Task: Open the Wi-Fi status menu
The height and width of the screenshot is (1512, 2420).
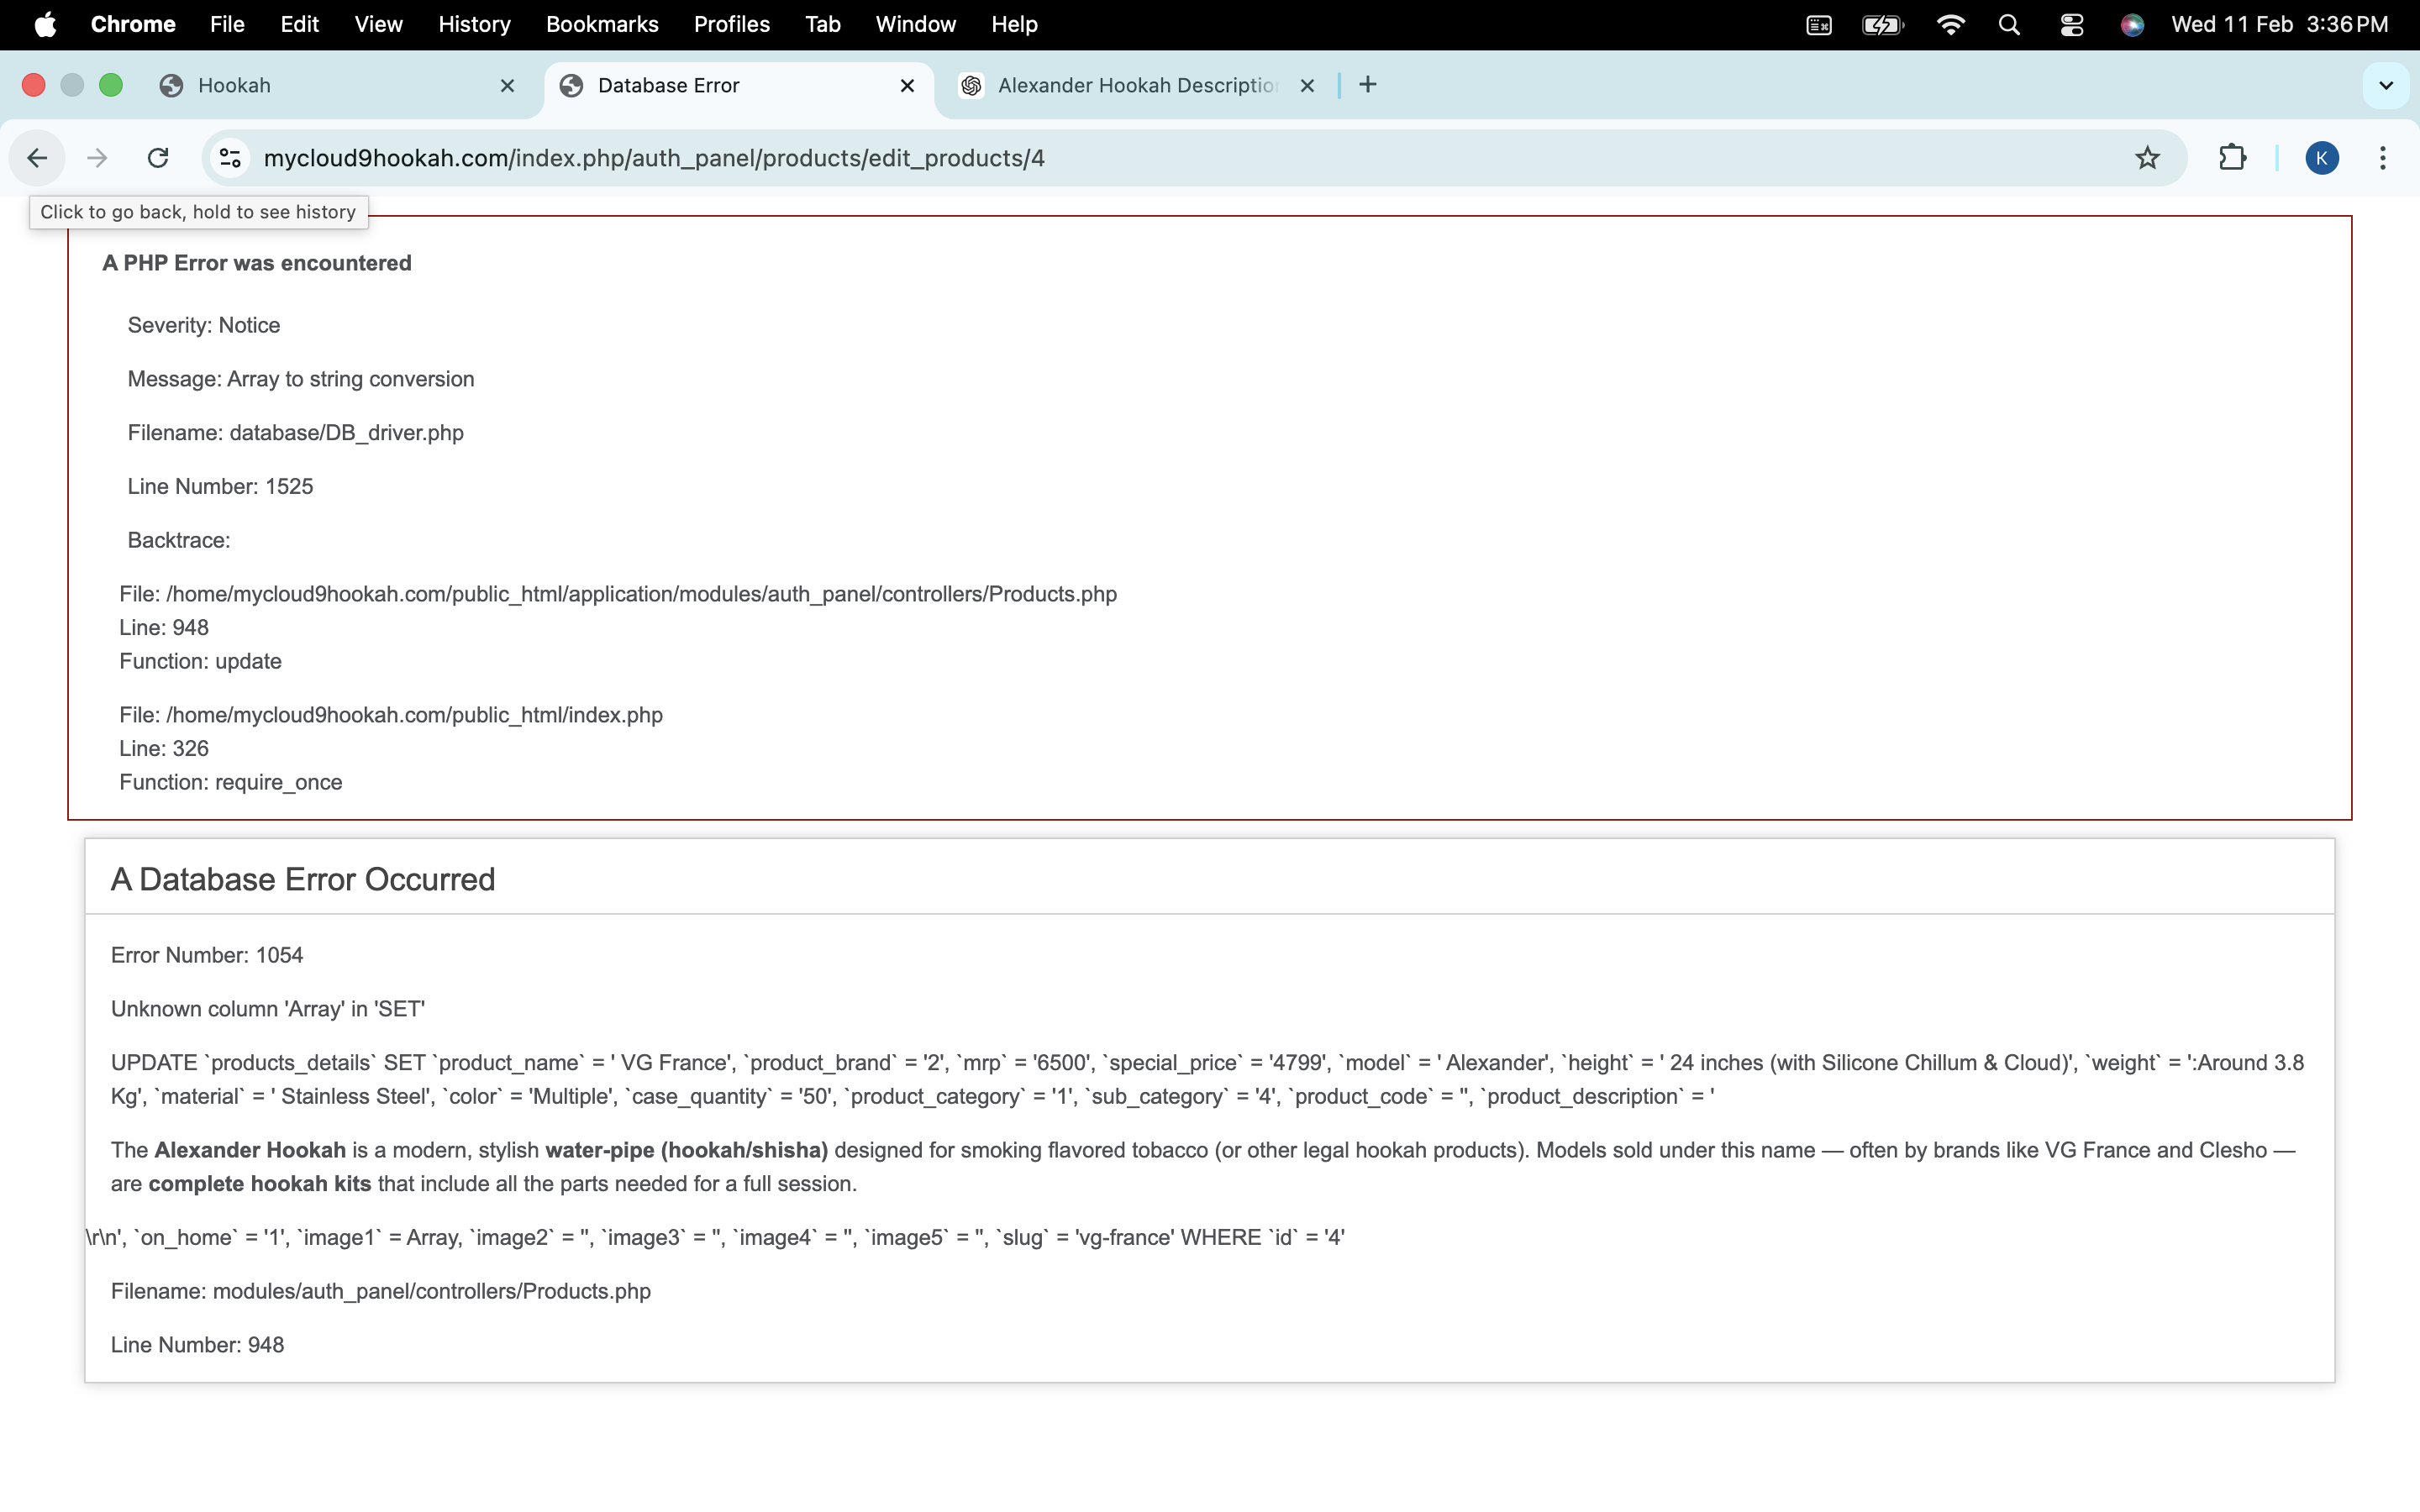Action: tap(1950, 24)
